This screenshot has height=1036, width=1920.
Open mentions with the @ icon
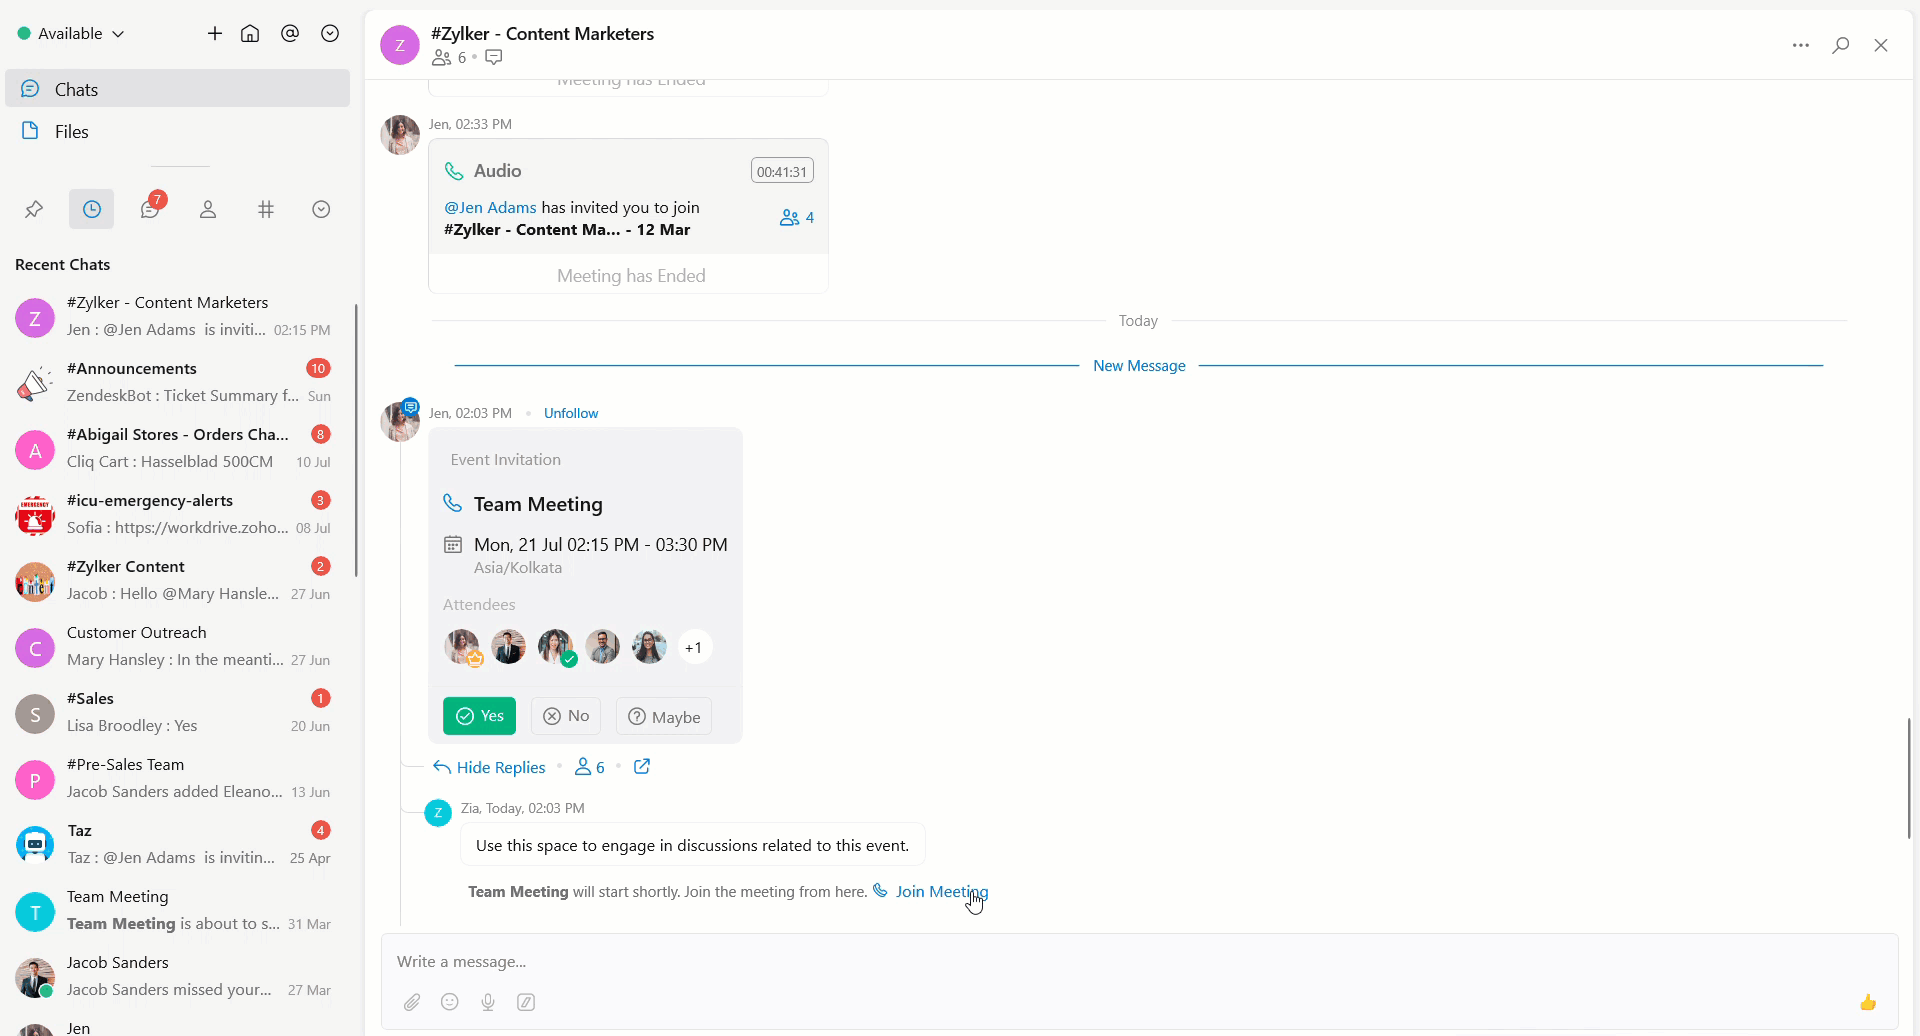290,34
